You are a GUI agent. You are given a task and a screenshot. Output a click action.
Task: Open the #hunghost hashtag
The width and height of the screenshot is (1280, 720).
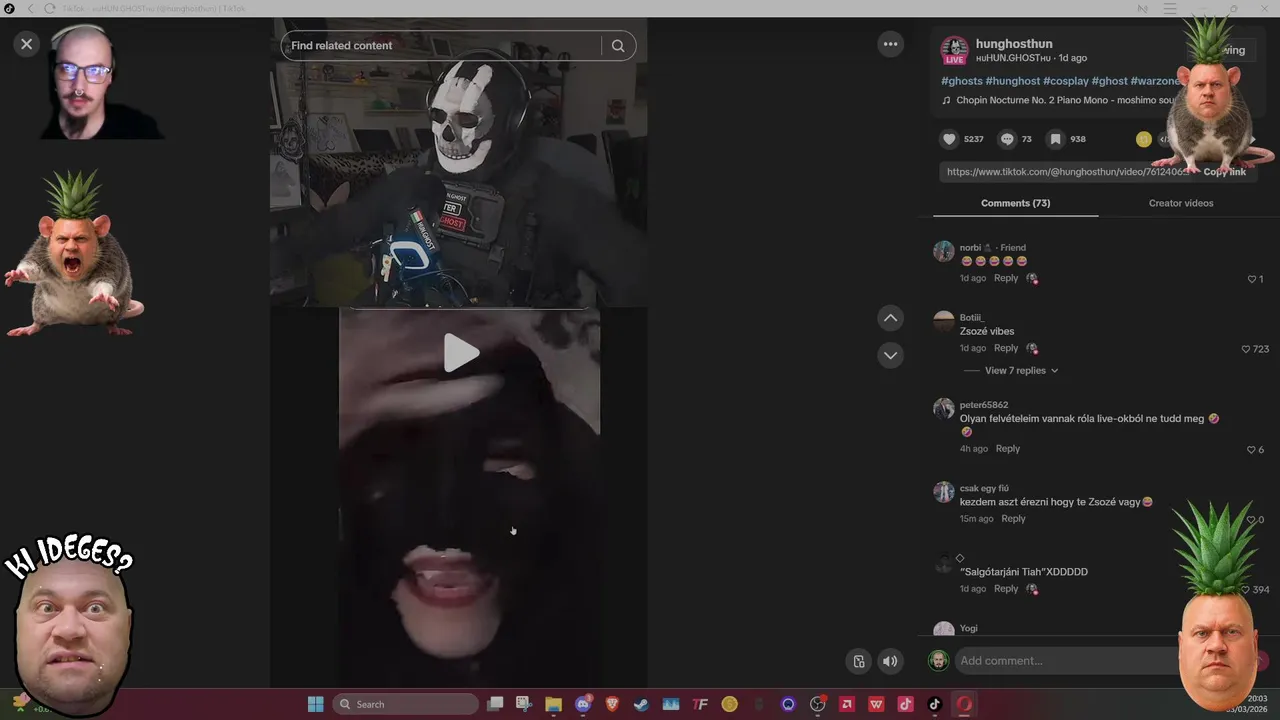click(x=1012, y=81)
